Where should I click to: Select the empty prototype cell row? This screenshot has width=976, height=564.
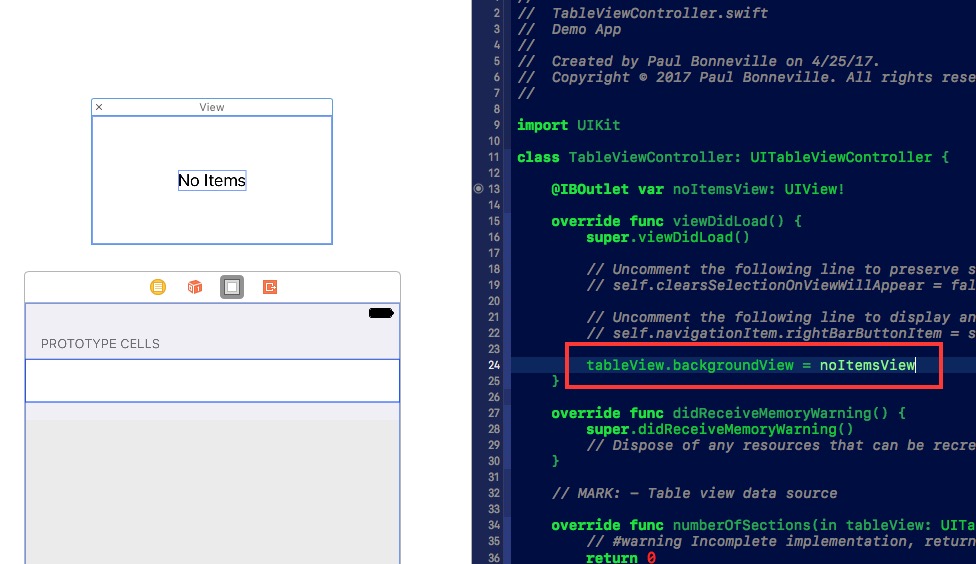pyautogui.click(x=212, y=381)
